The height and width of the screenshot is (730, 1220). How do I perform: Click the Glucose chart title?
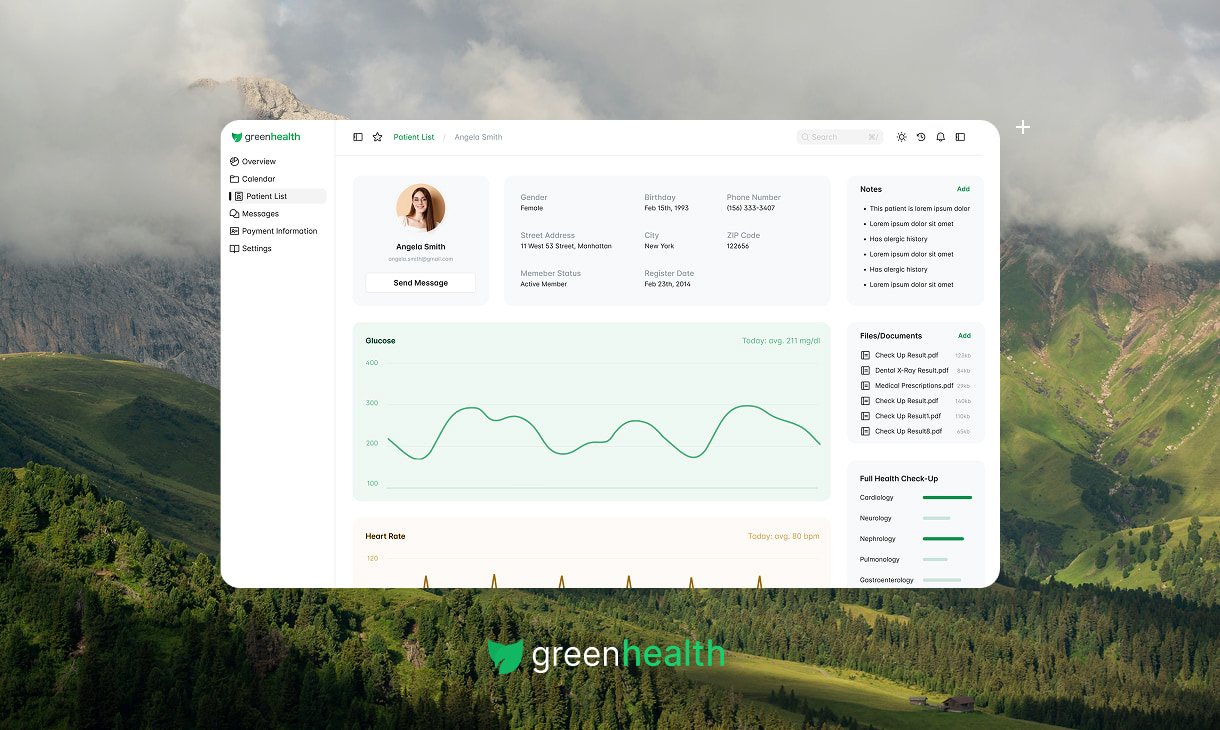point(380,341)
